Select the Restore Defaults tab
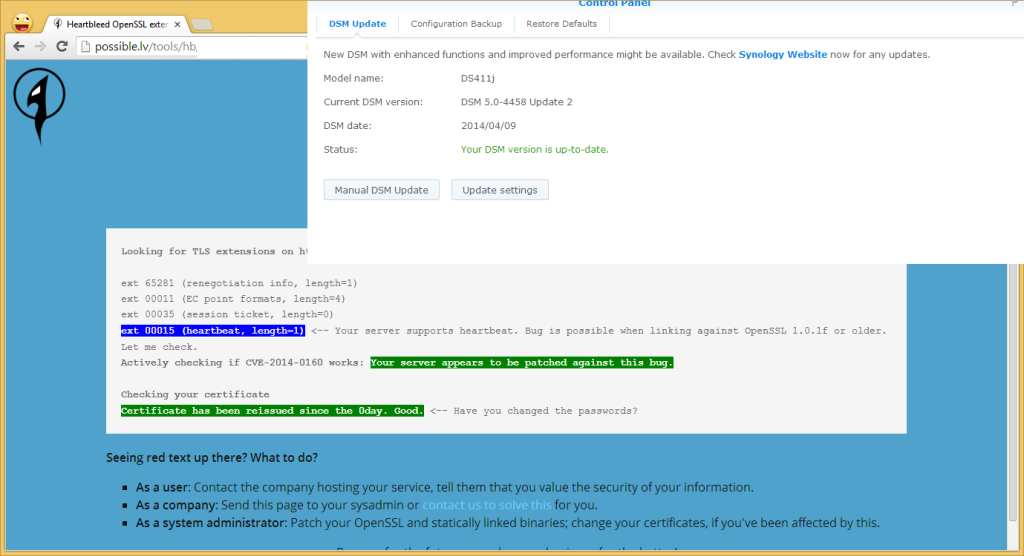Screen dimensions: 1024x556 (562, 24)
